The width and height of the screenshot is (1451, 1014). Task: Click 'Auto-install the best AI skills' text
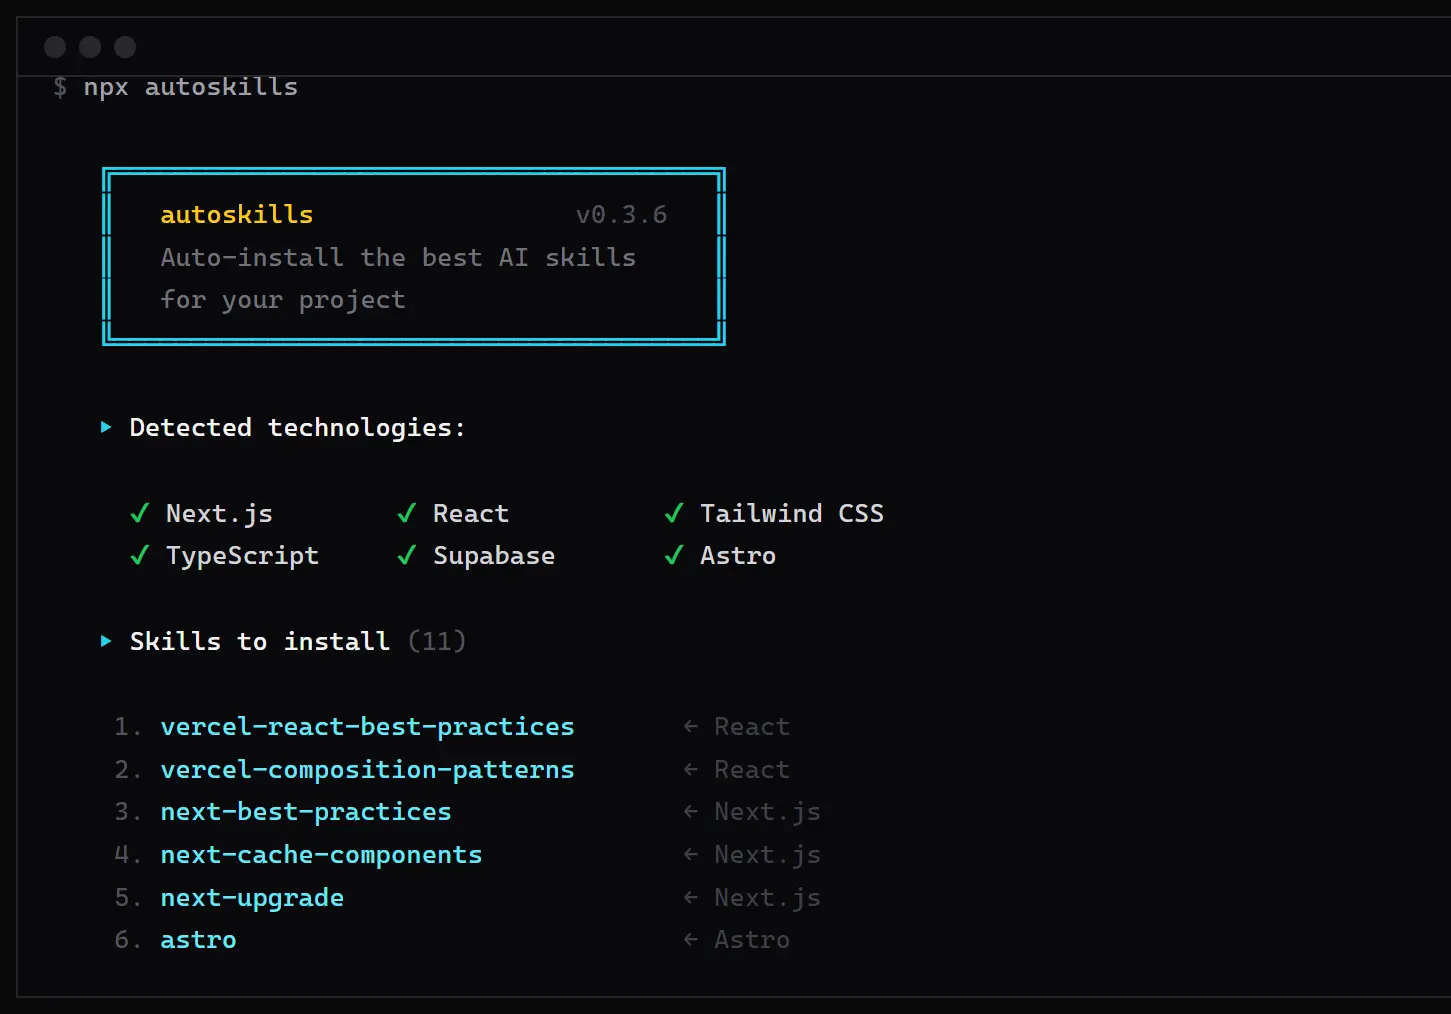398,258
